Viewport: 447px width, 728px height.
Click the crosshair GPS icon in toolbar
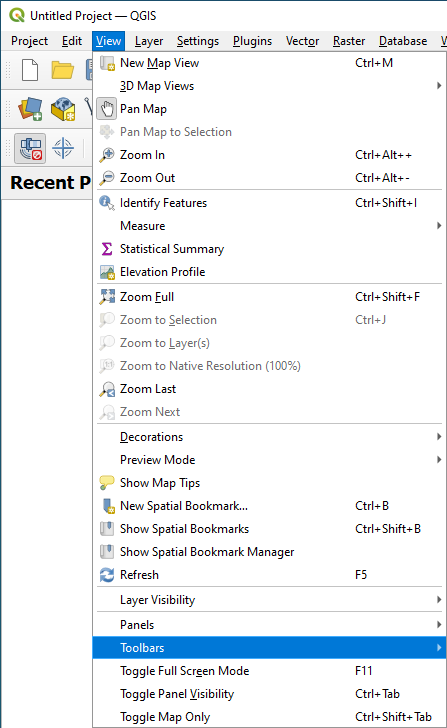coord(63,148)
